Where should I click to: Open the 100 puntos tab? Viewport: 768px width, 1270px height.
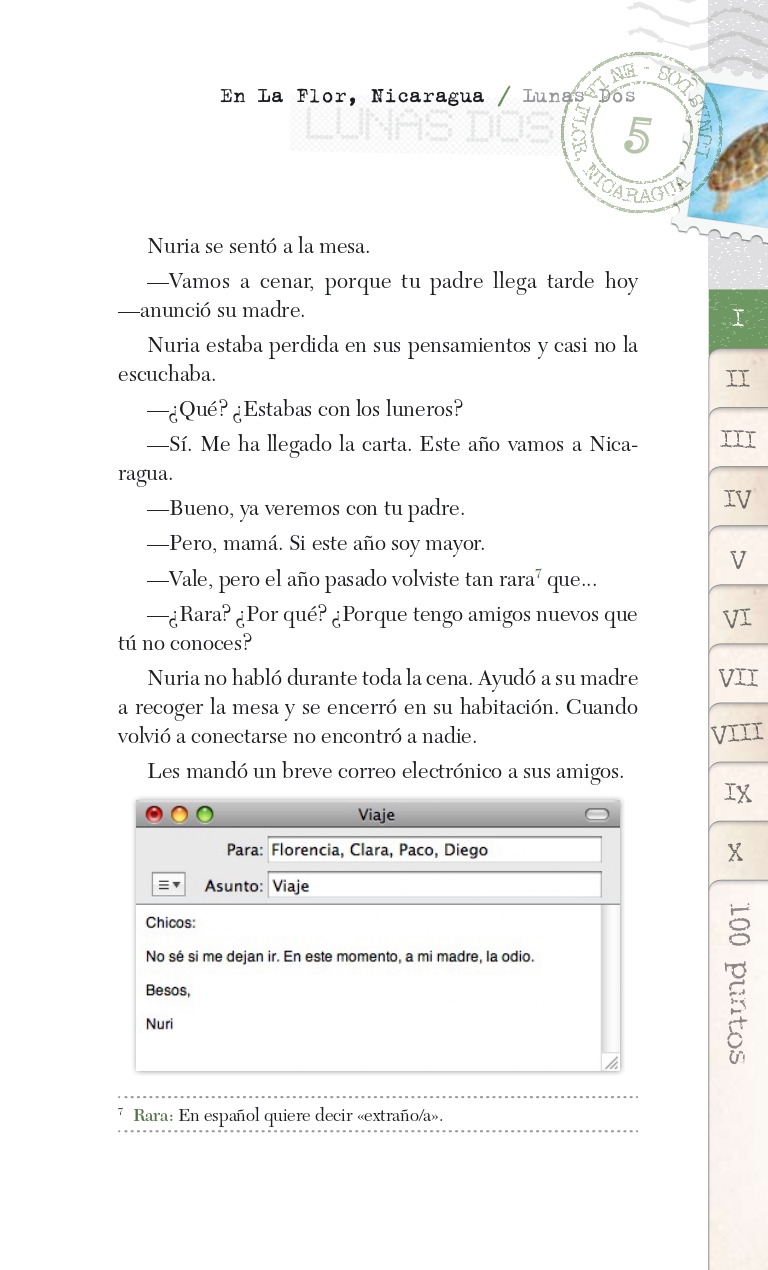(x=738, y=985)
